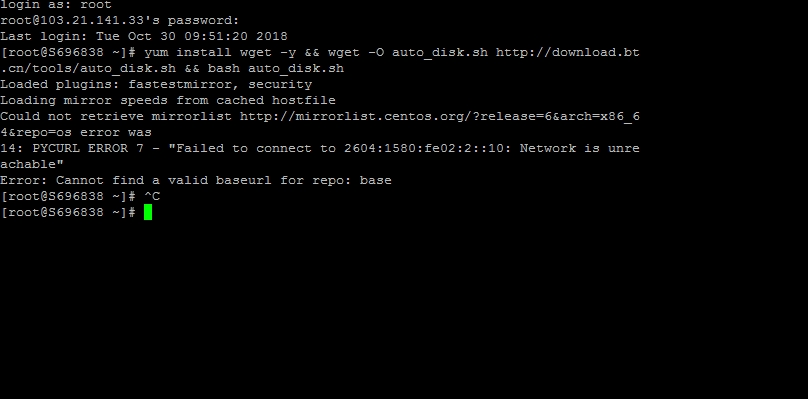
Task: Click the ^C interrupt text
Action: [x=152, y=196]
